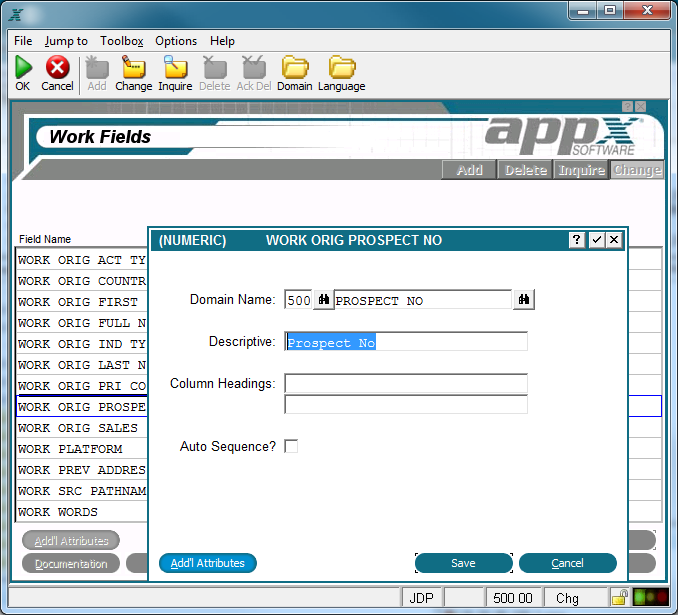Select WORK PREV ADDRES row
The width and height of the screenshot is (678, 615).
tap(82, 470)
